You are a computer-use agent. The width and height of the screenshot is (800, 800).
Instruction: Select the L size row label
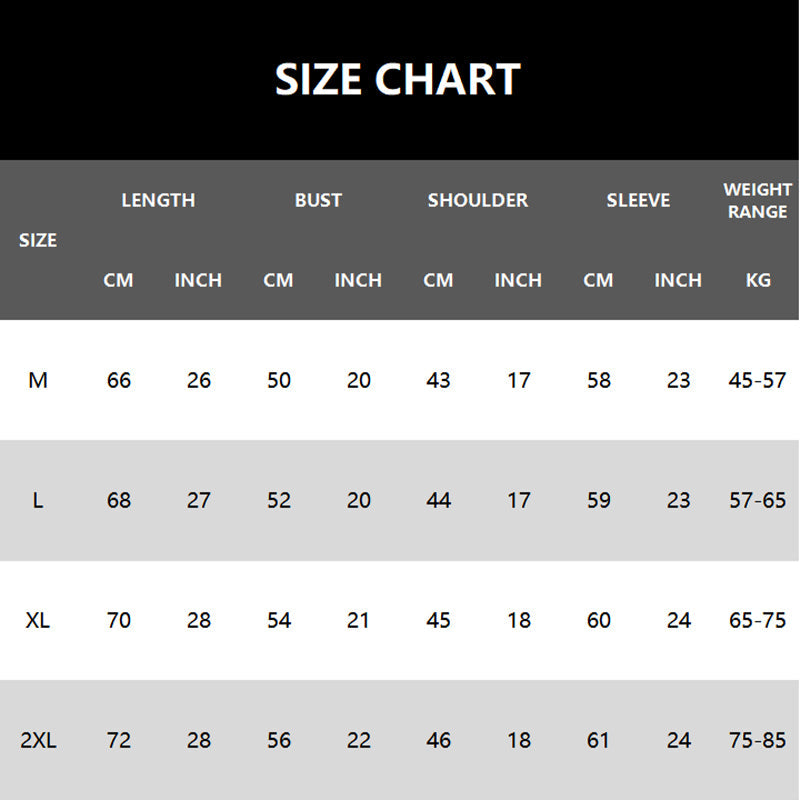coord(38,500)
